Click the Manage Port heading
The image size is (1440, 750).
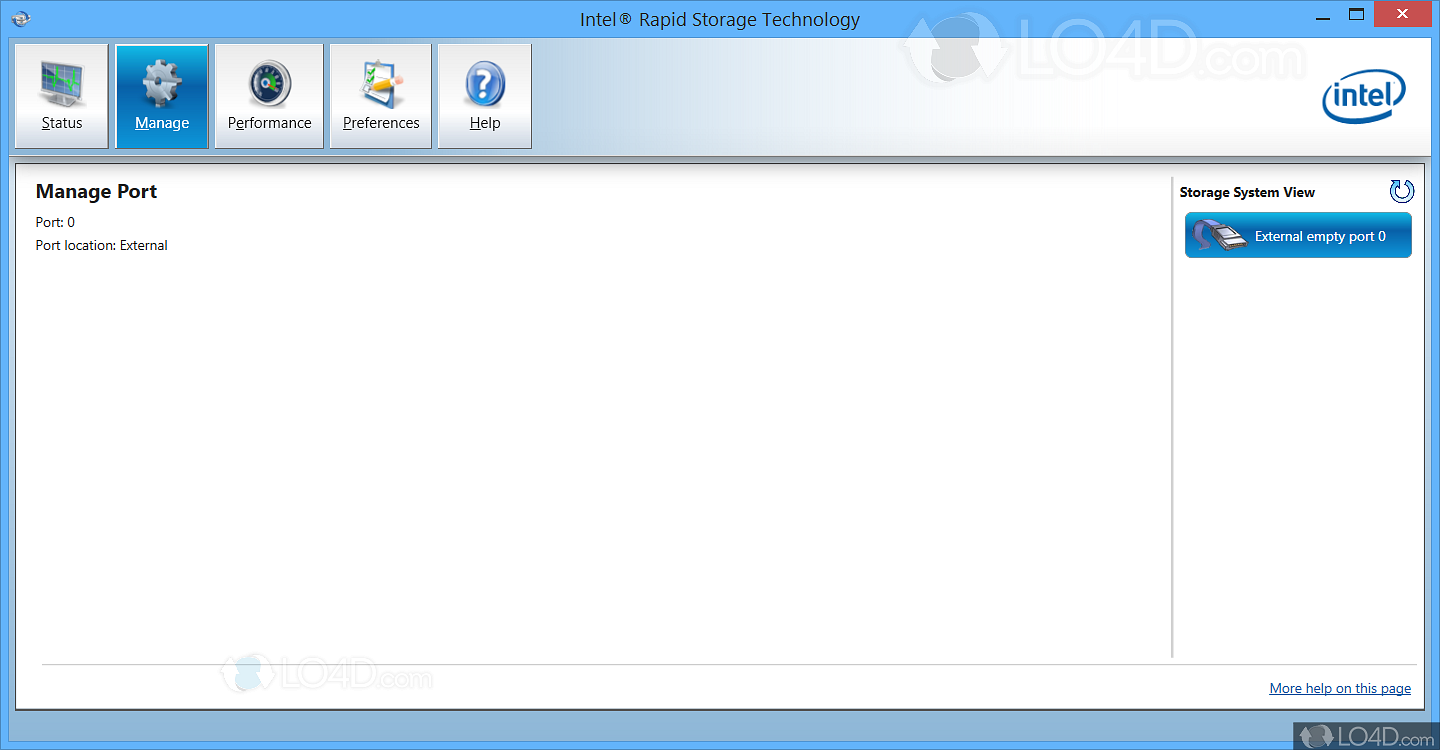click(96, 191)
